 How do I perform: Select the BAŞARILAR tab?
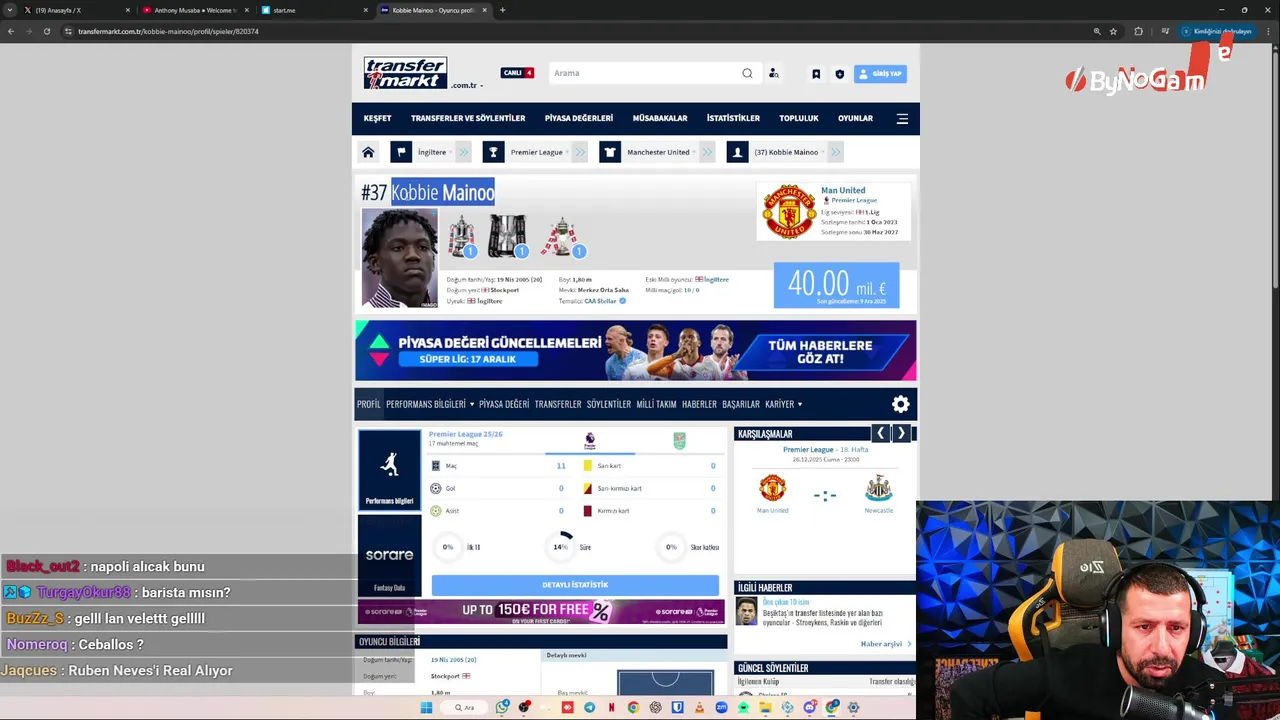(741, 404)
